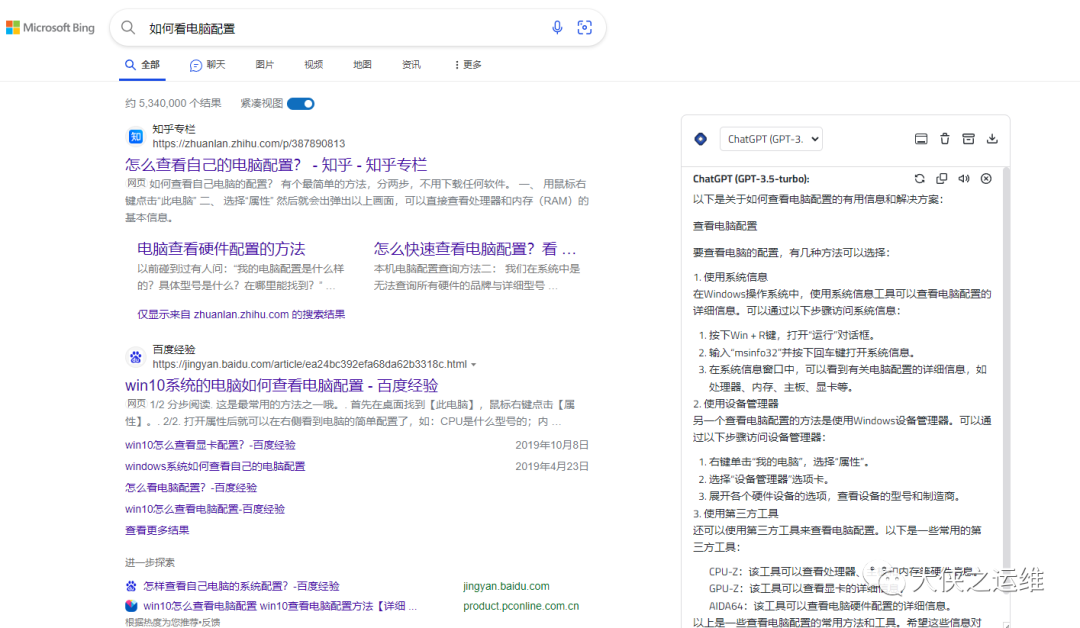Viewport: 1080px width, 628px height.
Task: Regenerate the ChatGPT answer with refresh icon
Action: tap(920, 178)
